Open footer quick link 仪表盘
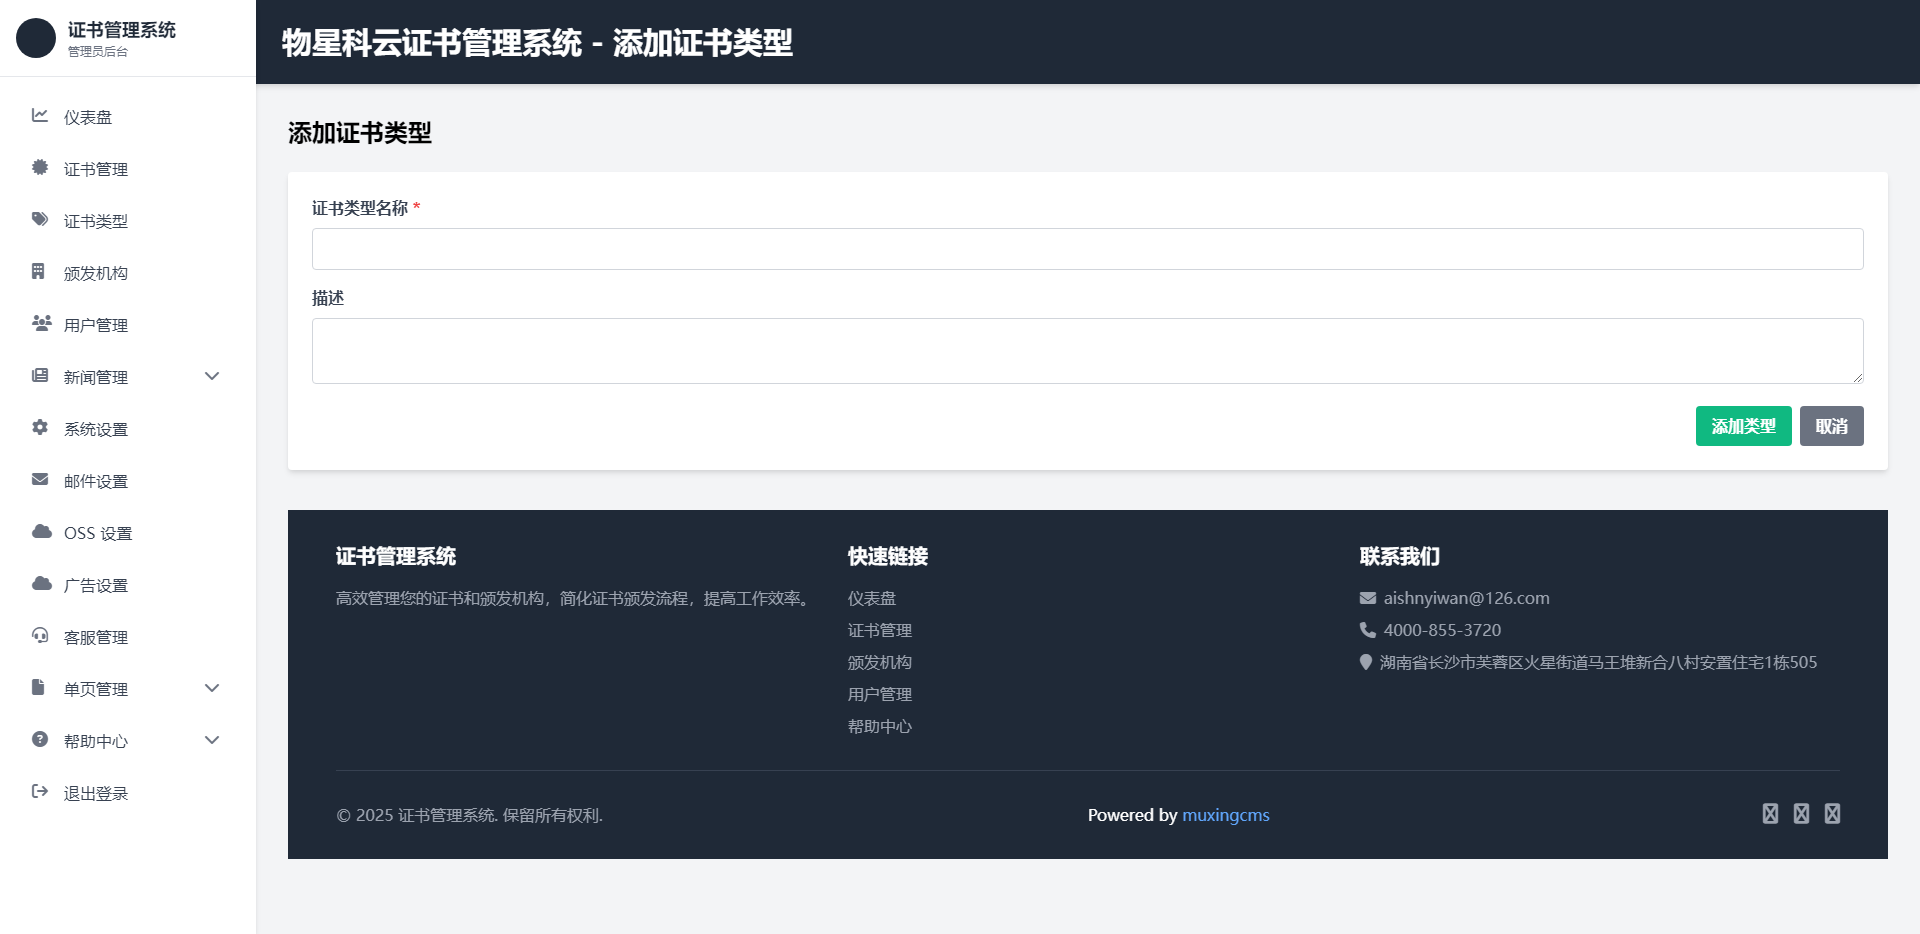Viewport: 1920px width, 934px height. 872,598
